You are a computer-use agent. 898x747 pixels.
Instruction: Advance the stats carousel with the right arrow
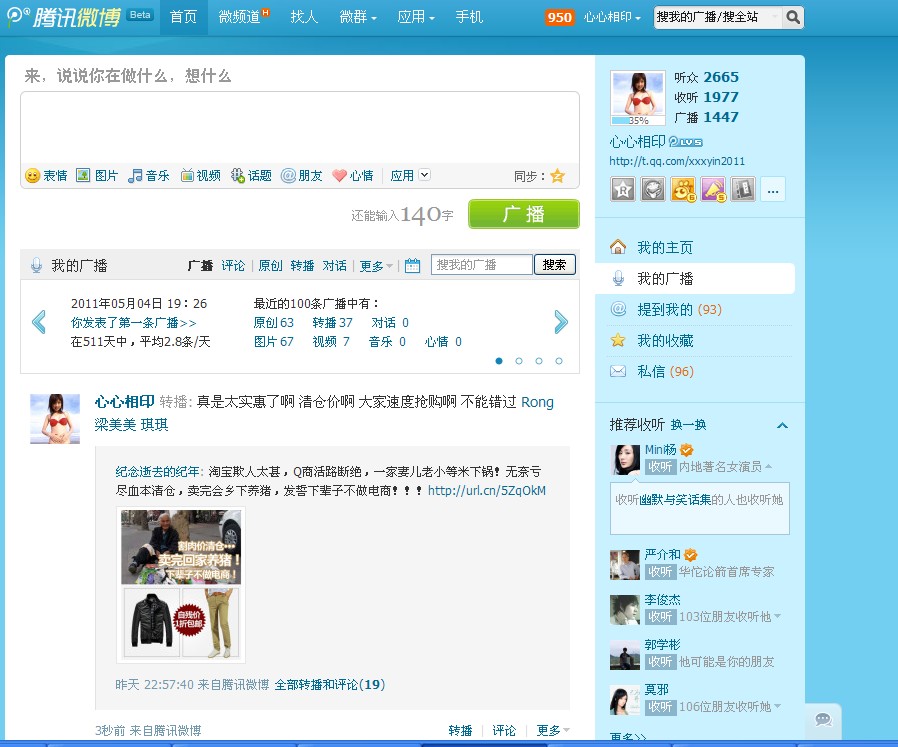pyautogui.click(x=561, y=321)
